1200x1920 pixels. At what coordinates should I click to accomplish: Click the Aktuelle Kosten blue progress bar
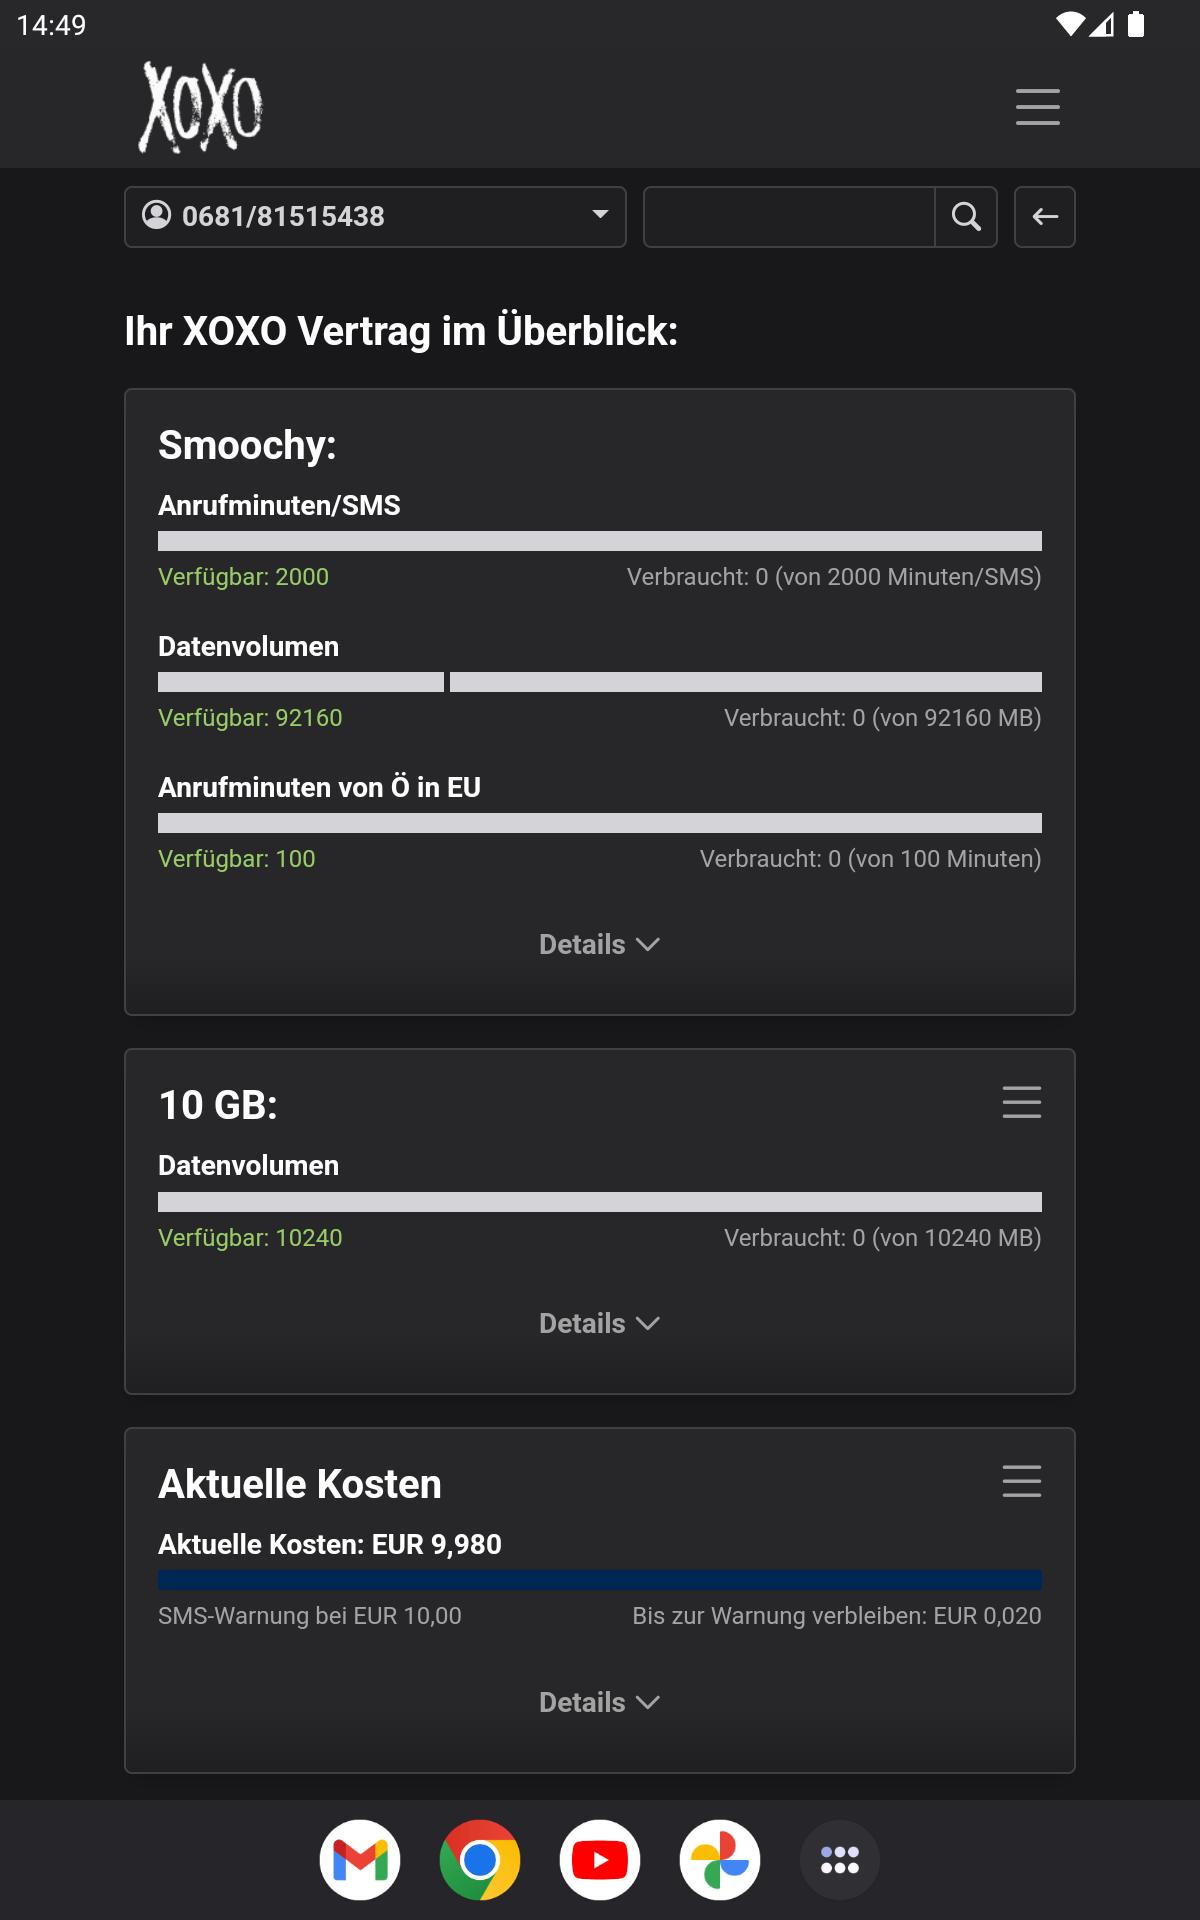tap(600, 1580)
